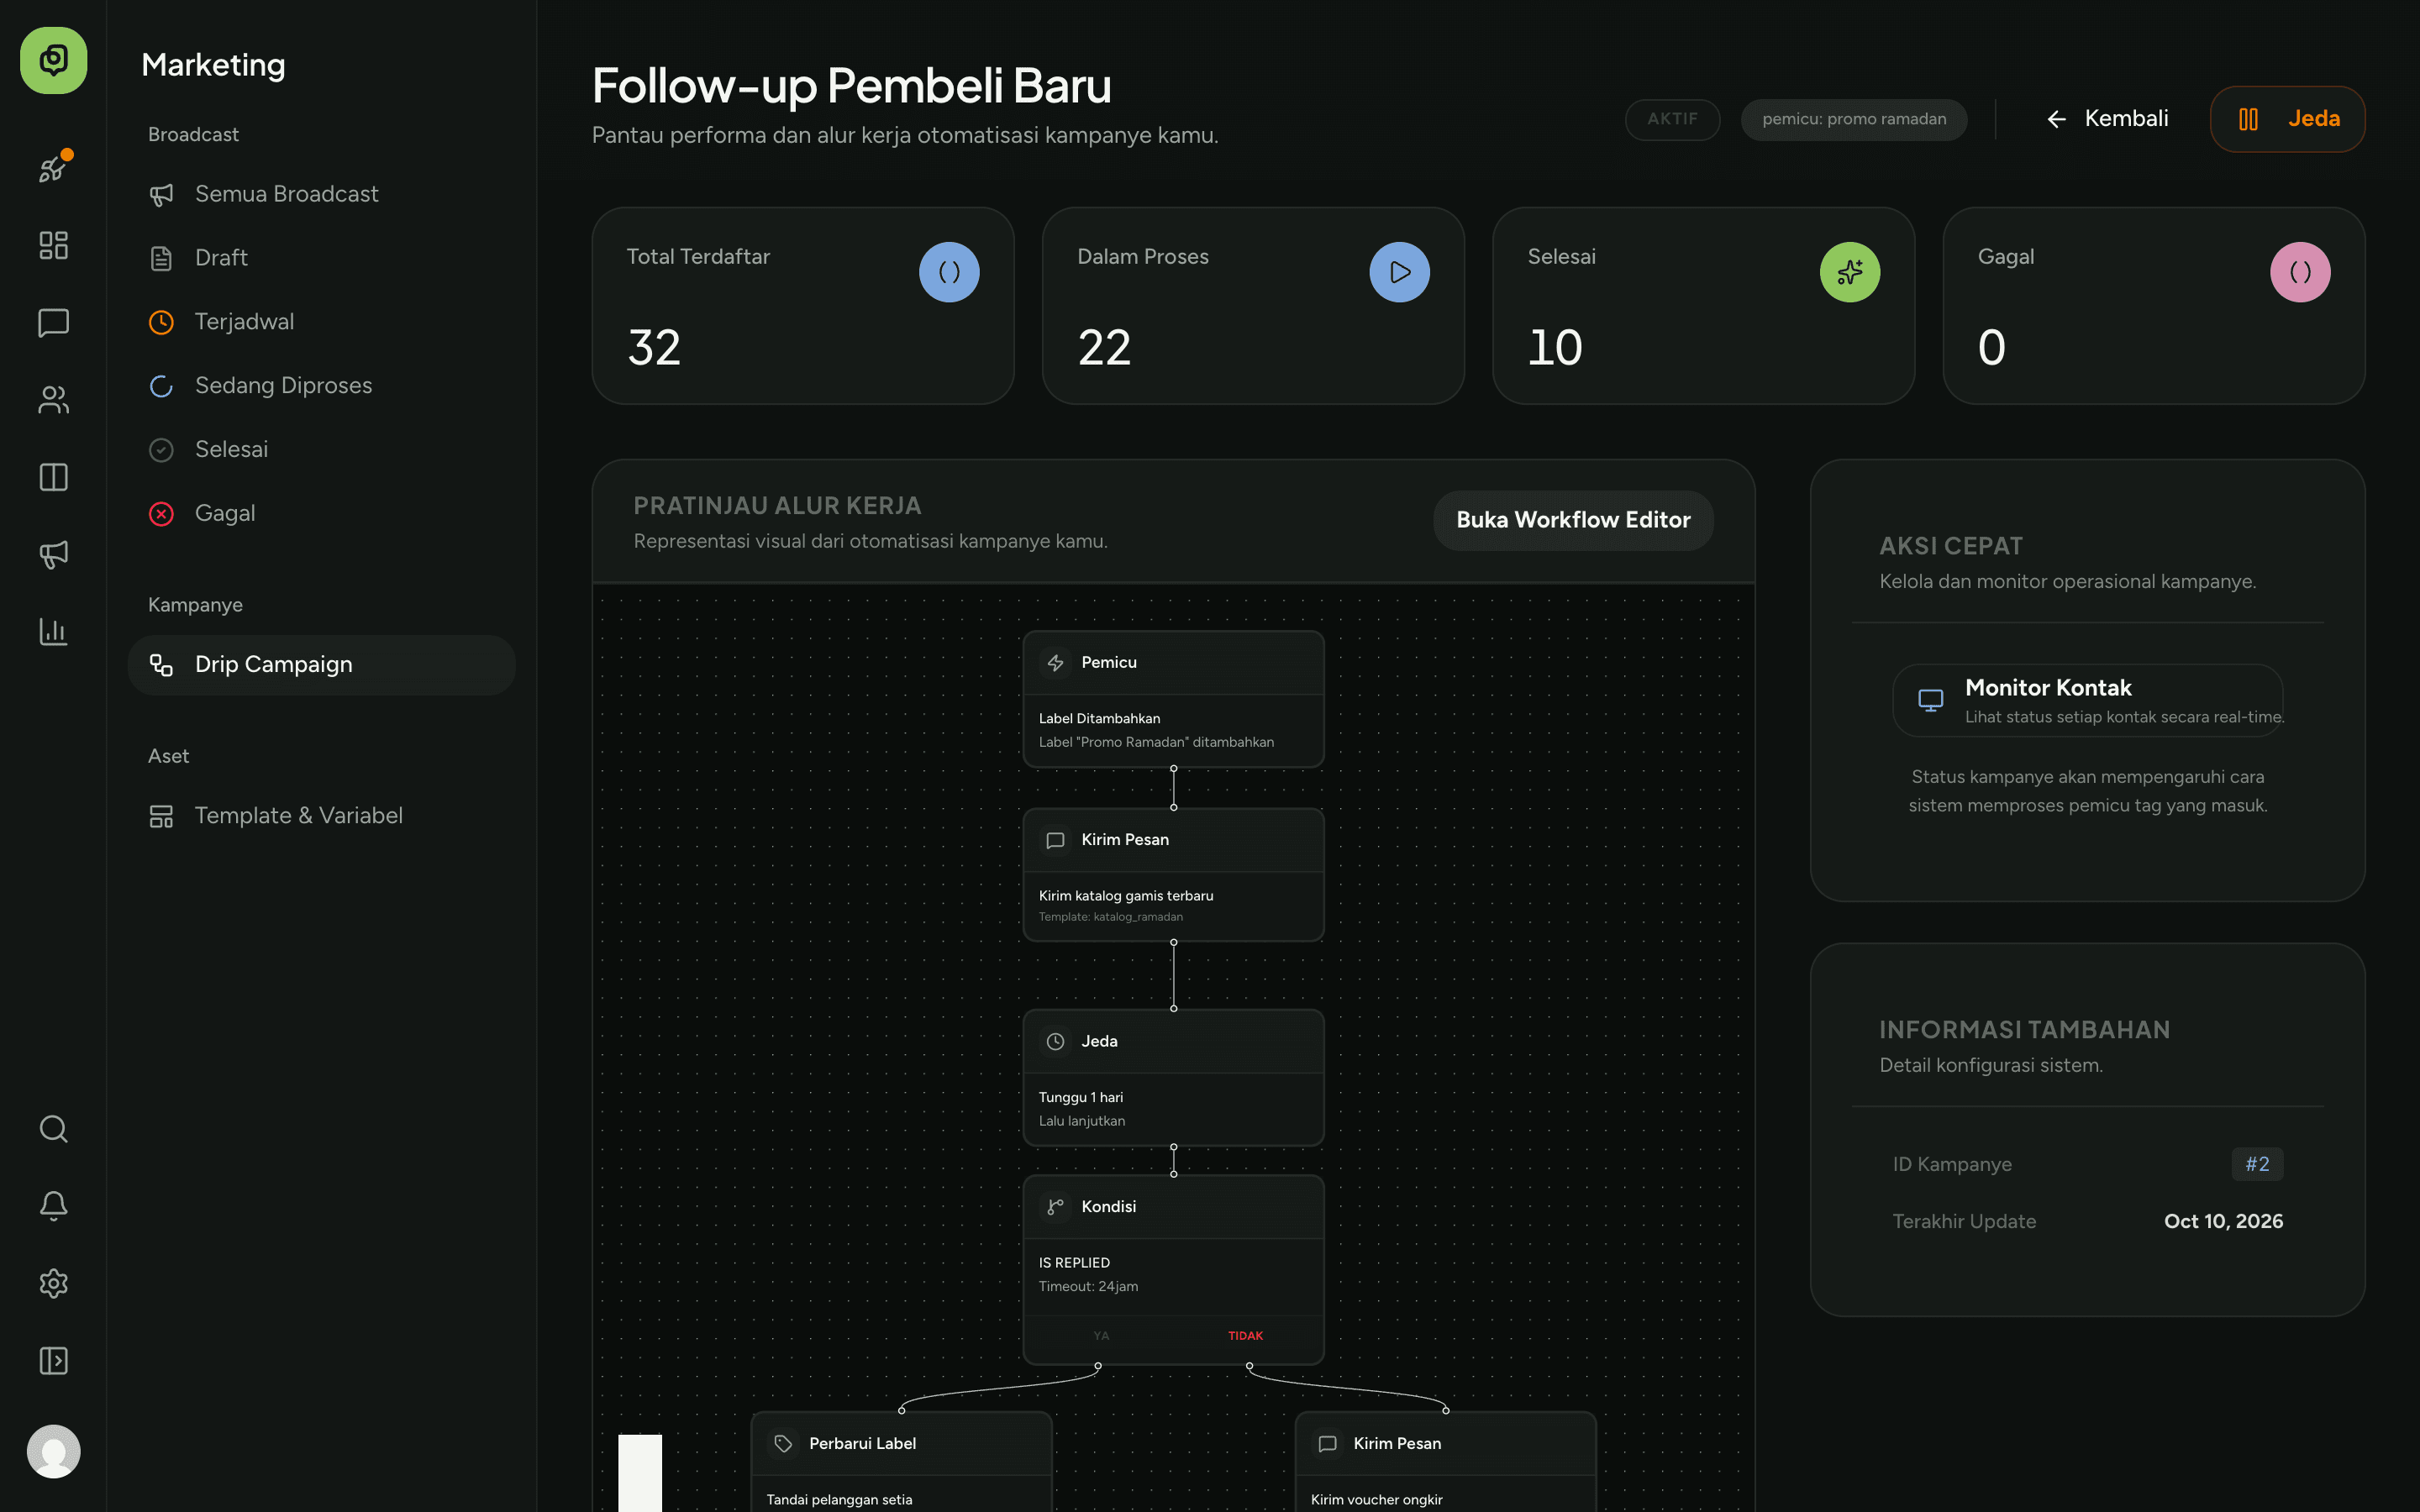This screenshot has width=2420, height=1512.
Task: Click the Jeda pause button
Action: [2287, 119]
